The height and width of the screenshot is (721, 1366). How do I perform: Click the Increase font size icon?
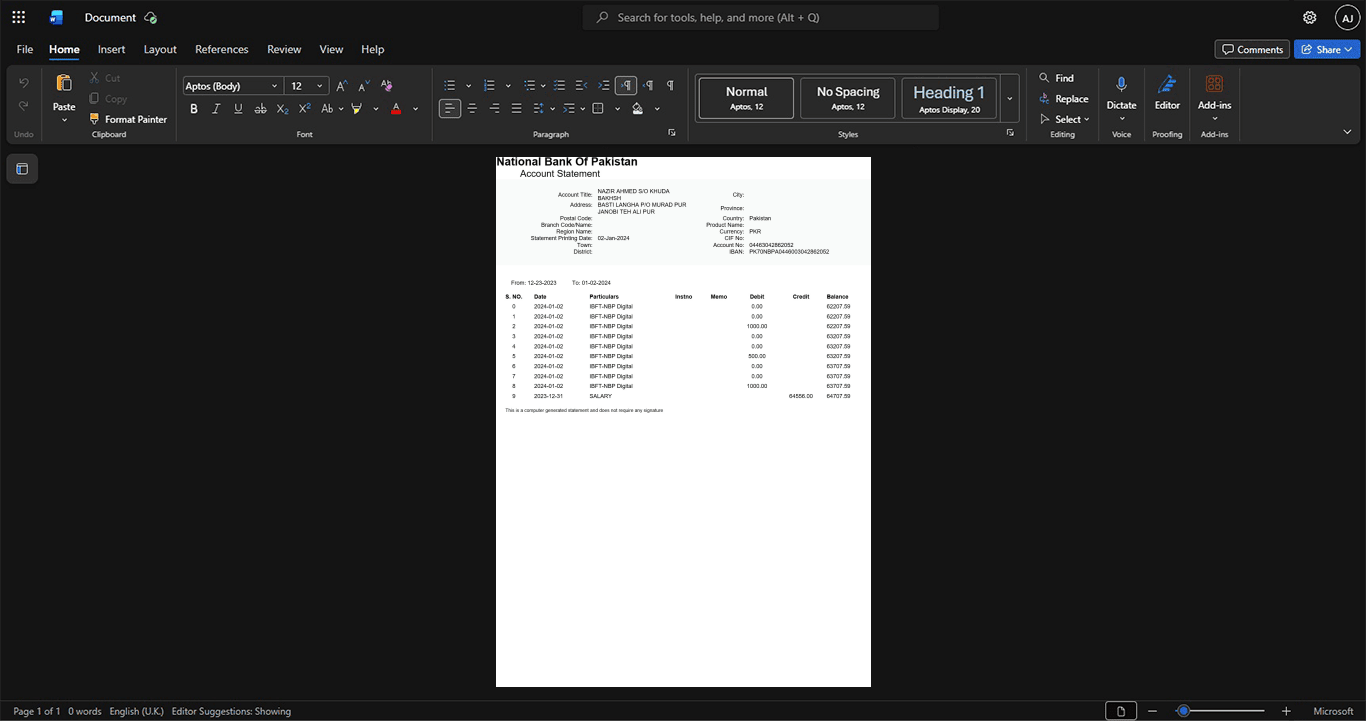(x=342, y=86)
